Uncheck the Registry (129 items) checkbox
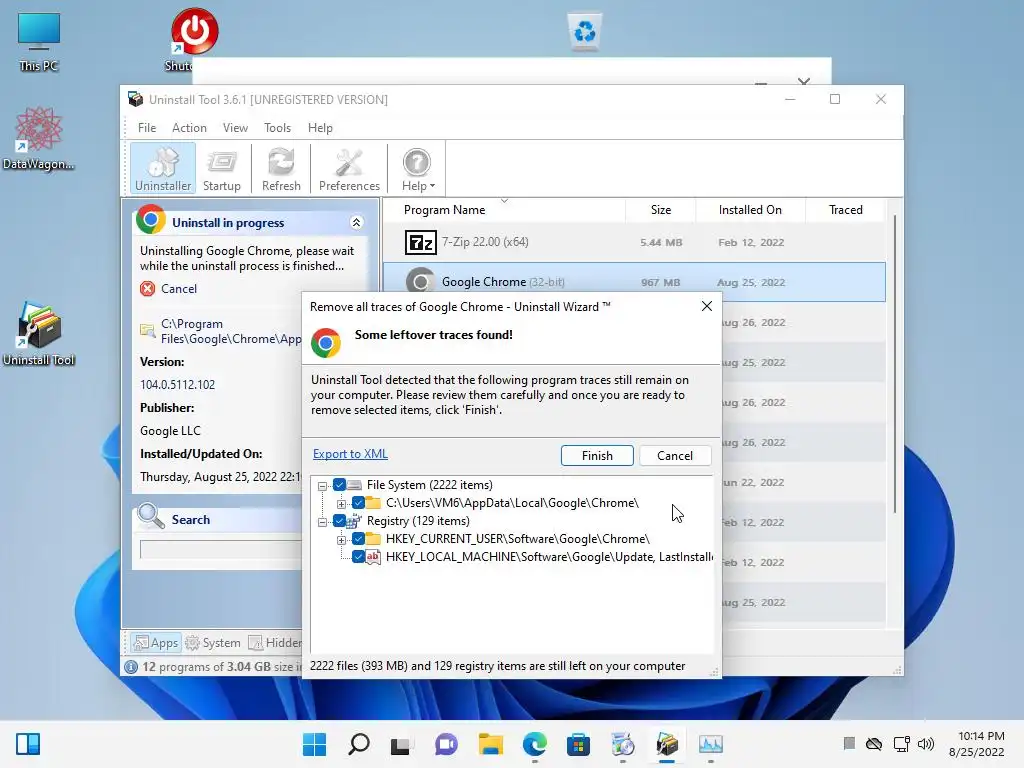The image size is (1024, 768). (339, 520)
